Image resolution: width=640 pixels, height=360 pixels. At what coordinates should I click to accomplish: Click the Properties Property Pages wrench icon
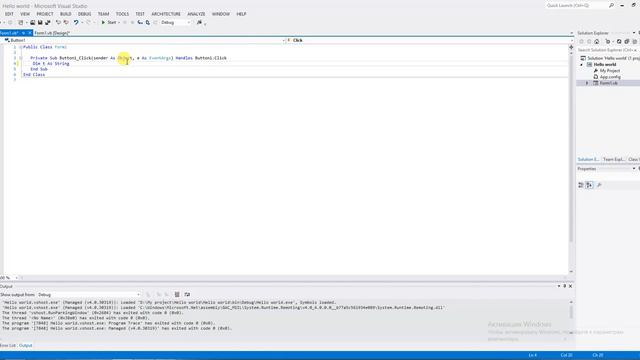599,185
